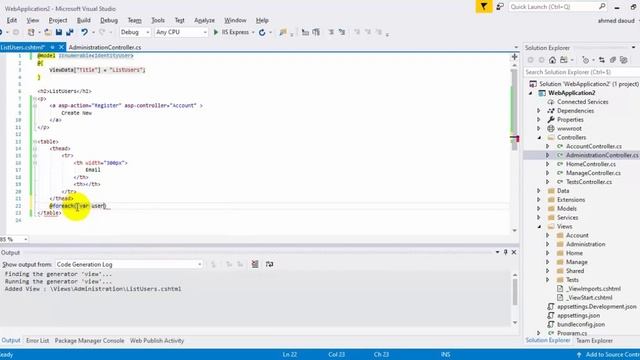Screen dimensions: 640x360
Task: Expand the Administration views folder
Action: coord(548,244)
